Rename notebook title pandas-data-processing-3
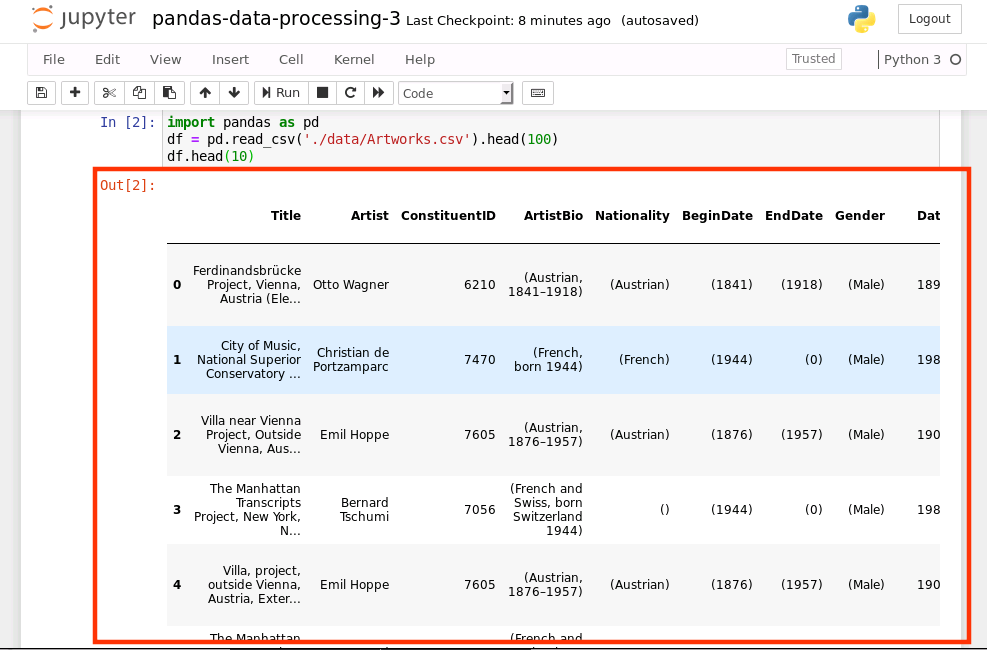The height and width of the screenshot is (650, 987). click(276, 19)
